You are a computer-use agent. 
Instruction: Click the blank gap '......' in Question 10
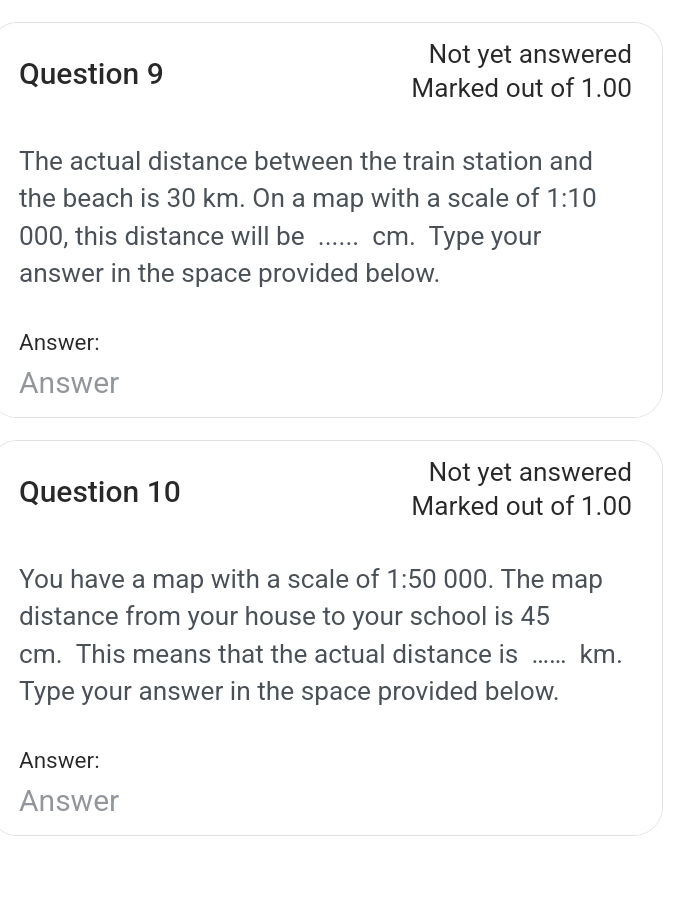click(x=549, y=654)
